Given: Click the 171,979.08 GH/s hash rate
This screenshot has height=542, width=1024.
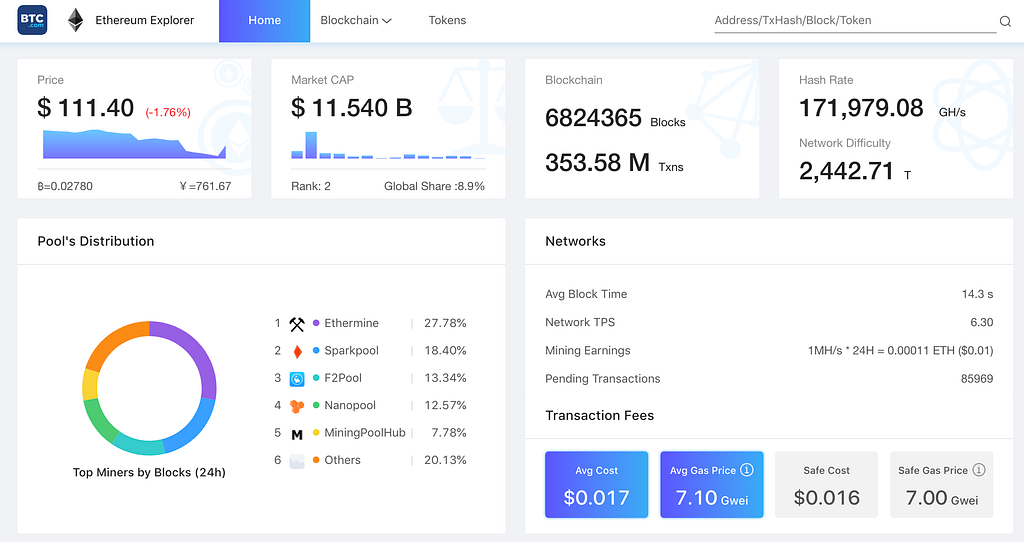Looking at the screenshot, I should tap(882, 108).
